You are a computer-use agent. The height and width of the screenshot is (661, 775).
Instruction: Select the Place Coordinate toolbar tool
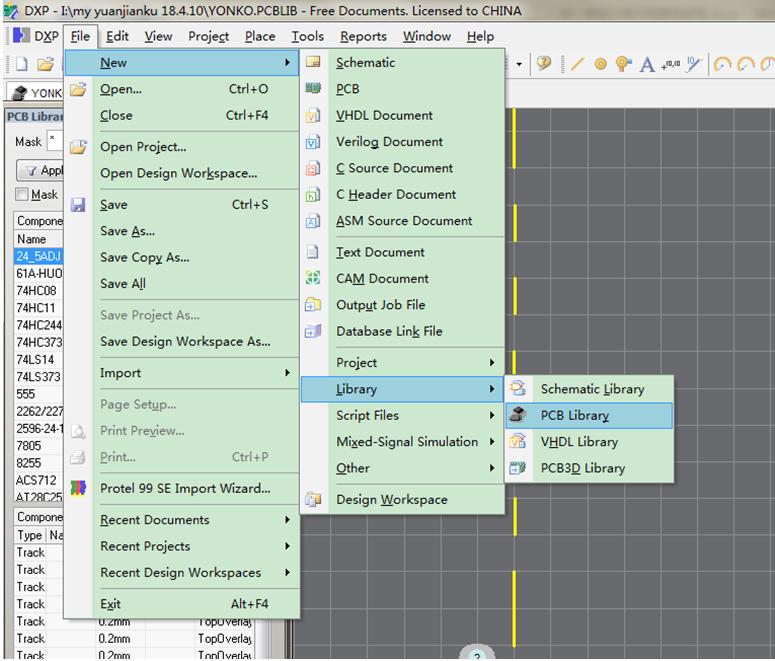coord(671,64)
